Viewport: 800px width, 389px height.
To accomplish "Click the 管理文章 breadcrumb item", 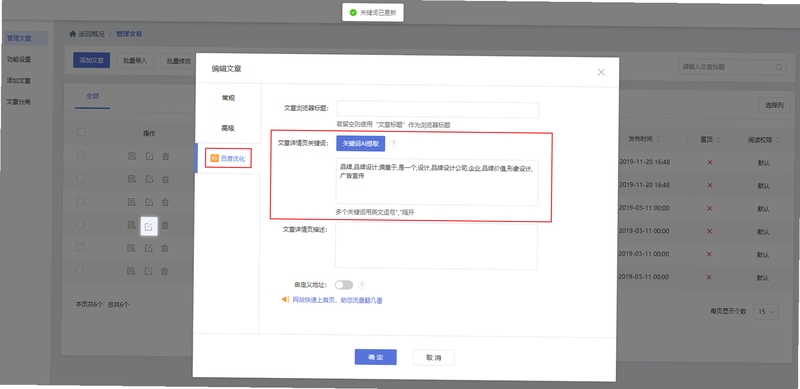I will click(129, 34).
